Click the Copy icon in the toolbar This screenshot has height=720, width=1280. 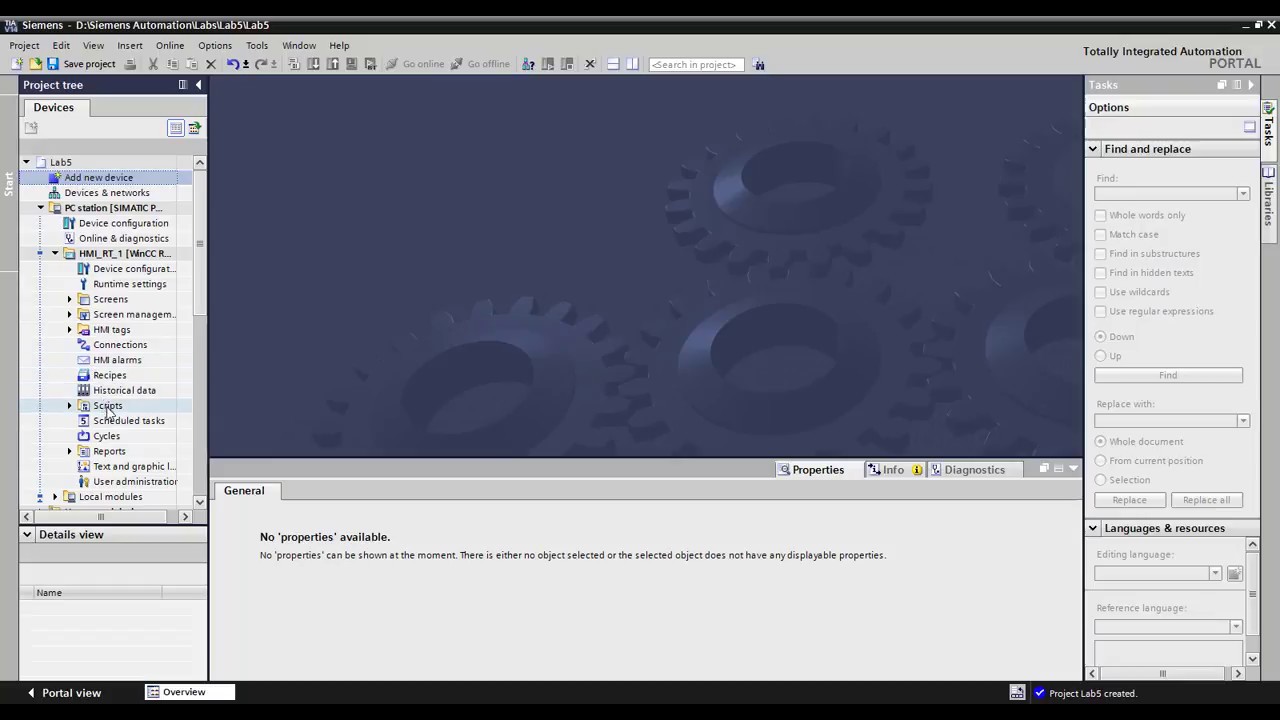(172, 64)
